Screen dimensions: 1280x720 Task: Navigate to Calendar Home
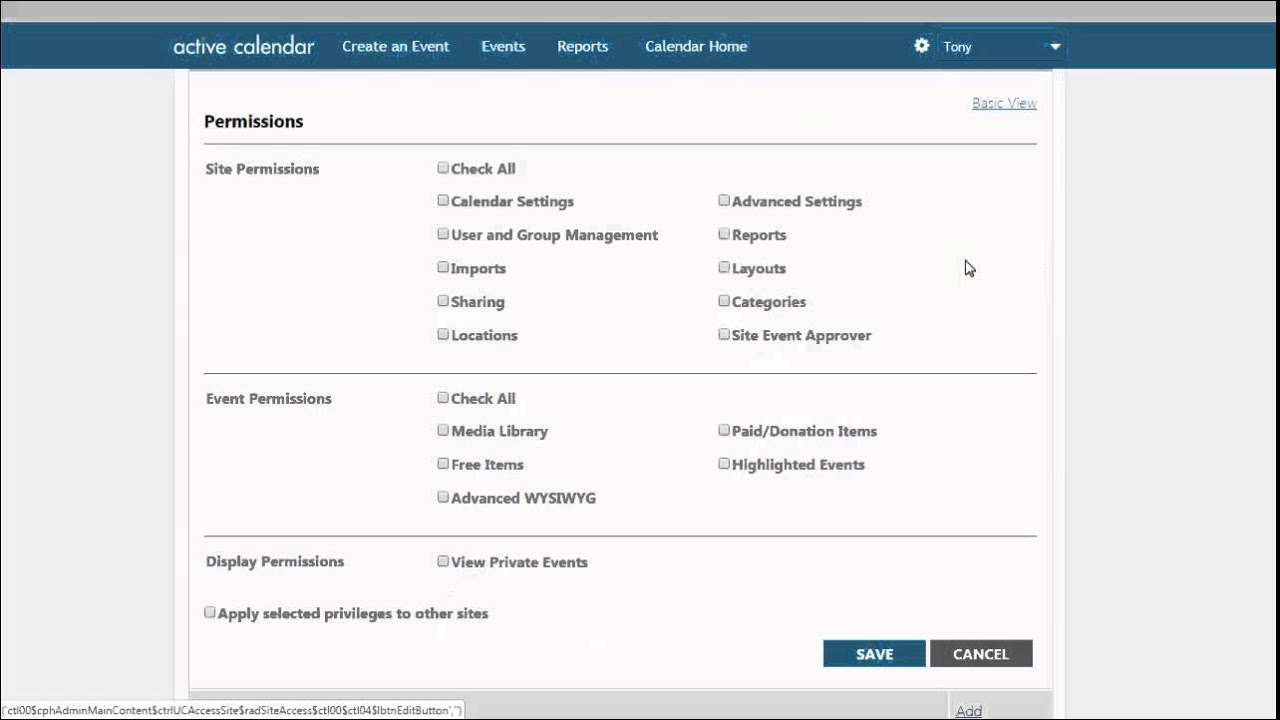tap(696, 46)
